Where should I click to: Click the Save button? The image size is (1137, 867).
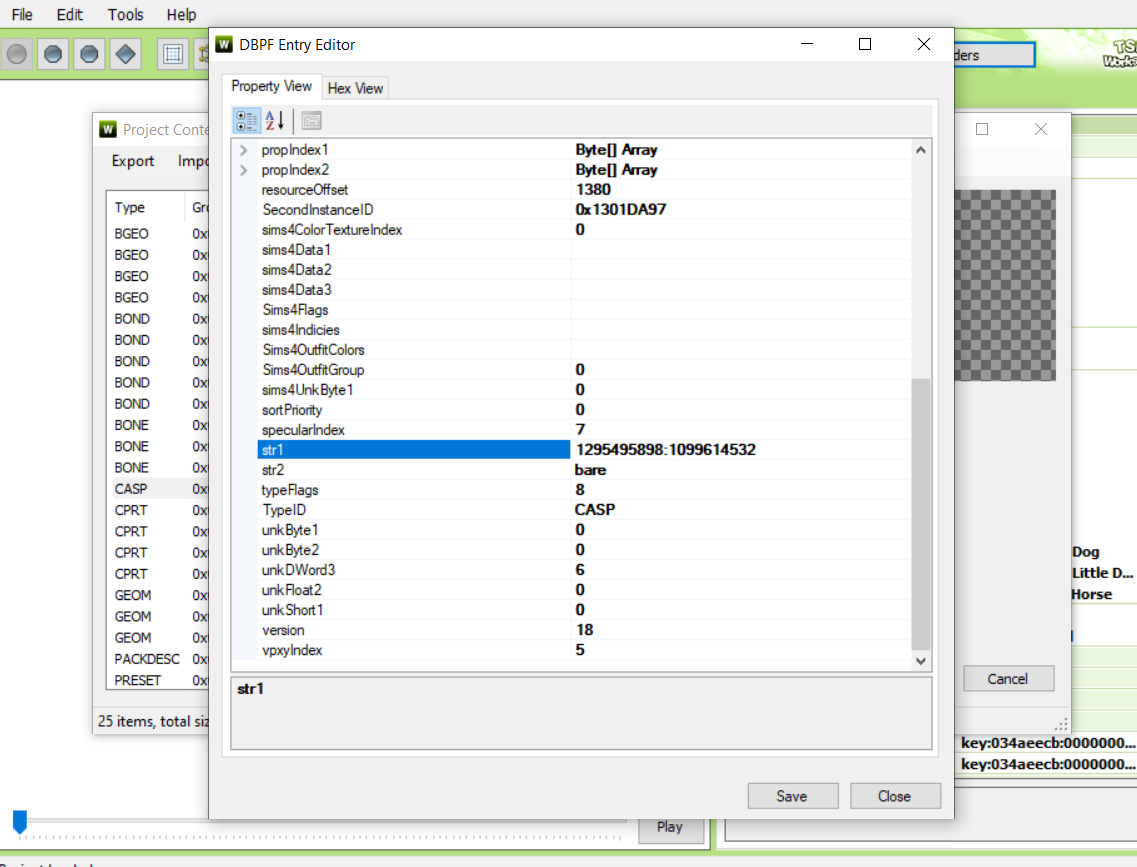pyautogui.click(x=793, y=796)
